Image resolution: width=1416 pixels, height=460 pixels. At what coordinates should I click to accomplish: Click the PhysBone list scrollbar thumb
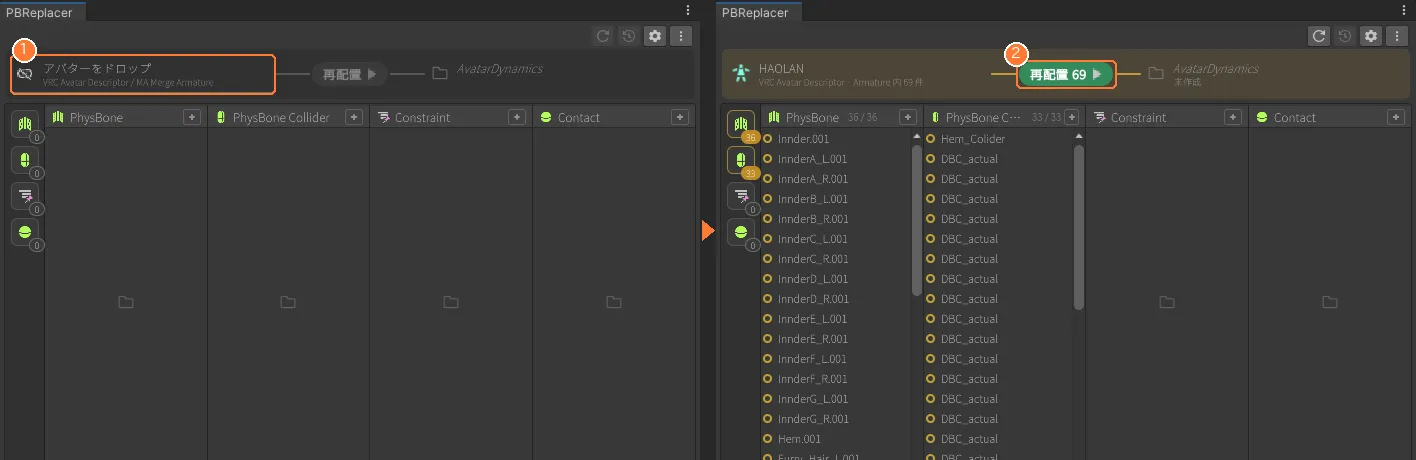[x=917, y=220]
